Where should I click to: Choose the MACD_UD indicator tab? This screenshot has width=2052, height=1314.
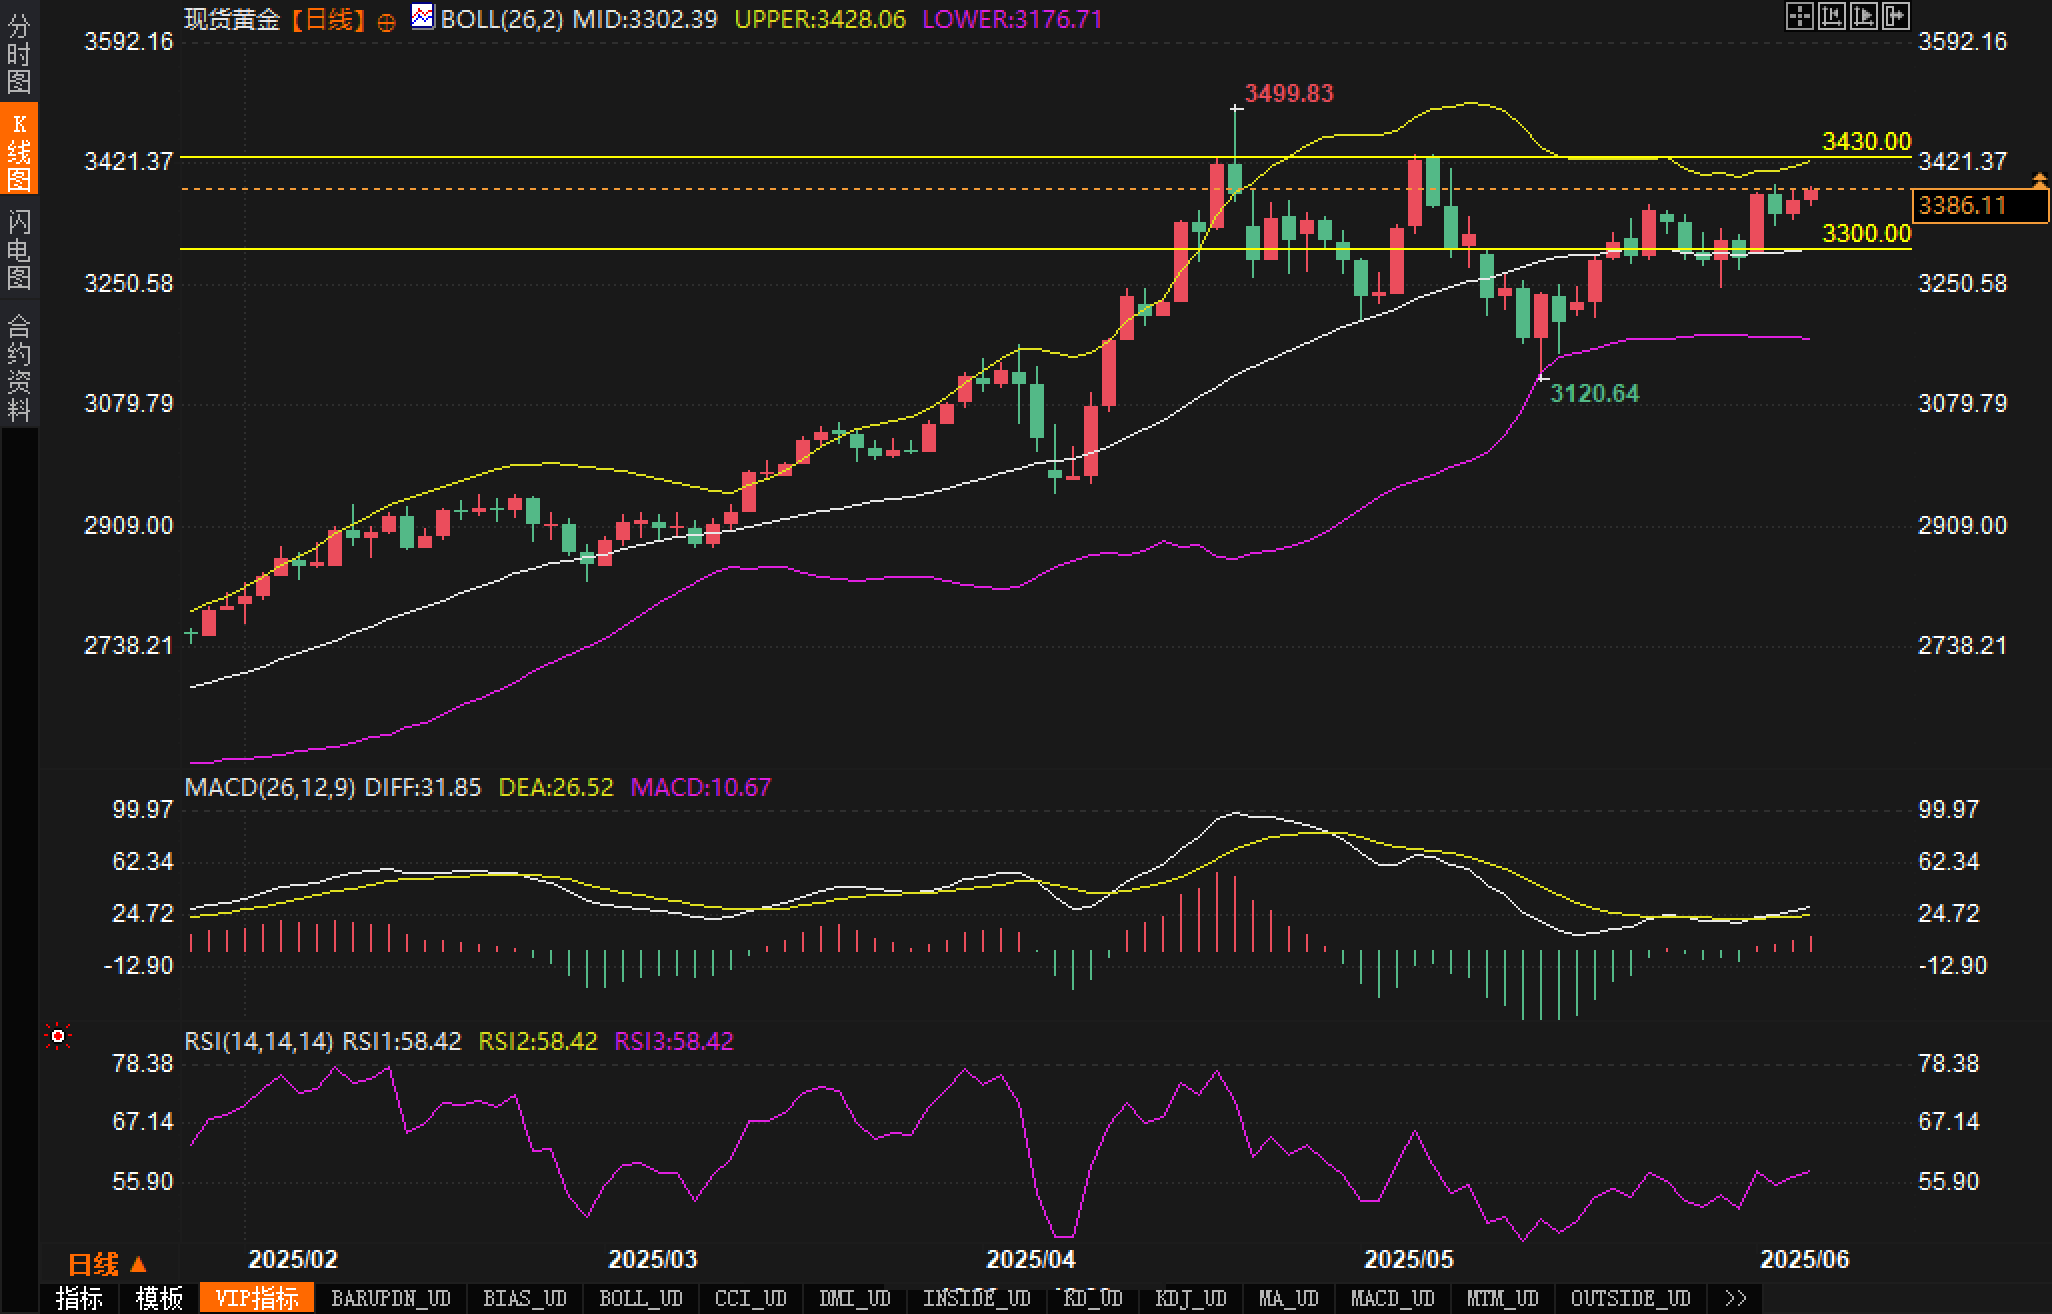click(x=1393, y=1298)
